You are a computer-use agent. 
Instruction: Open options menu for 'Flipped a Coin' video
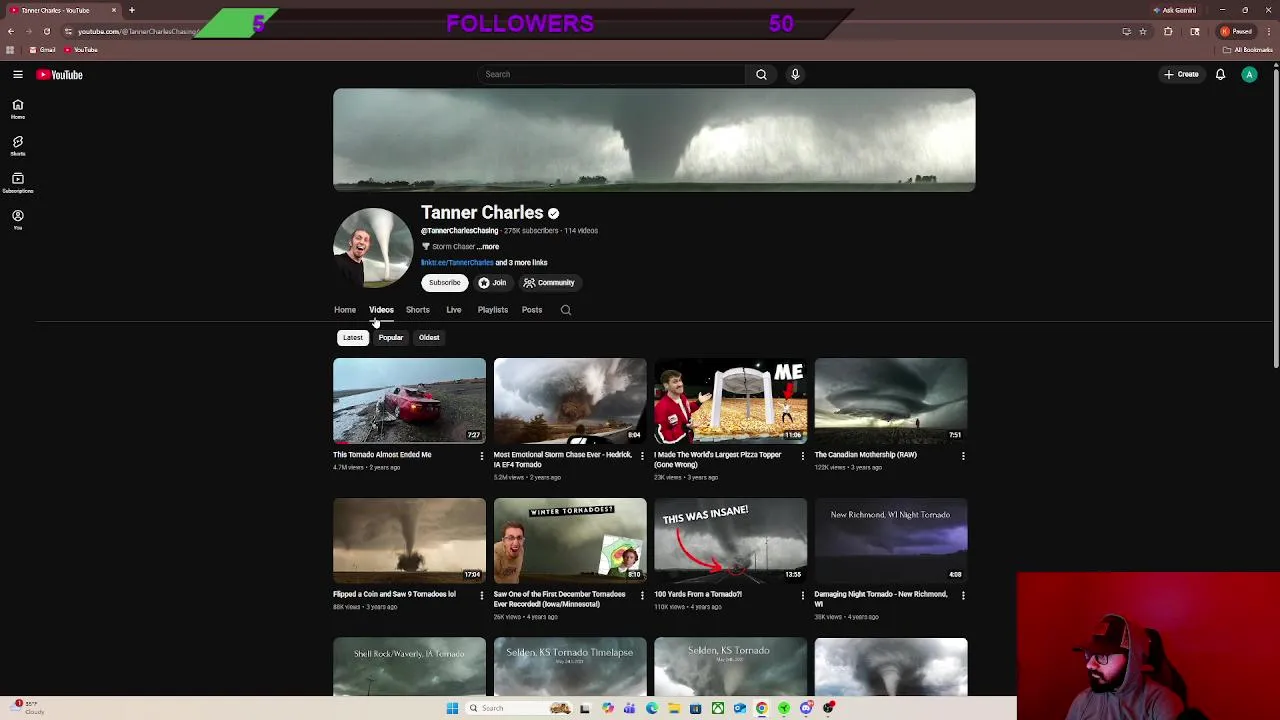click(x=481, y=596)
